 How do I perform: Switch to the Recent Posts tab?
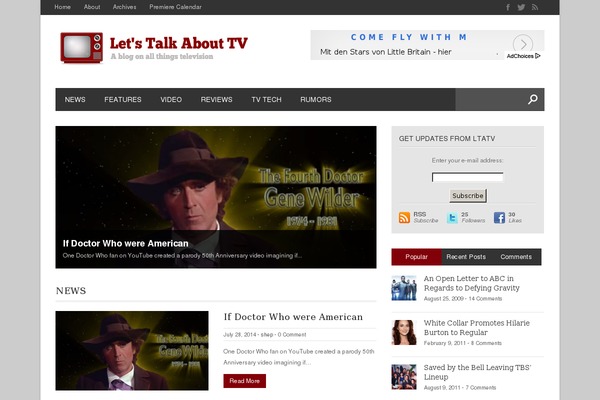tap(466, 257)
